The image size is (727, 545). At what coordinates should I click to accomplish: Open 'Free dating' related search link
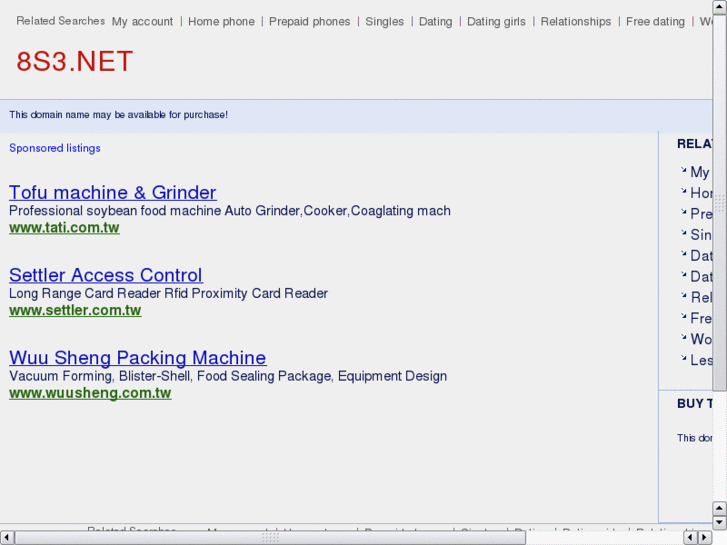(655, 22)
